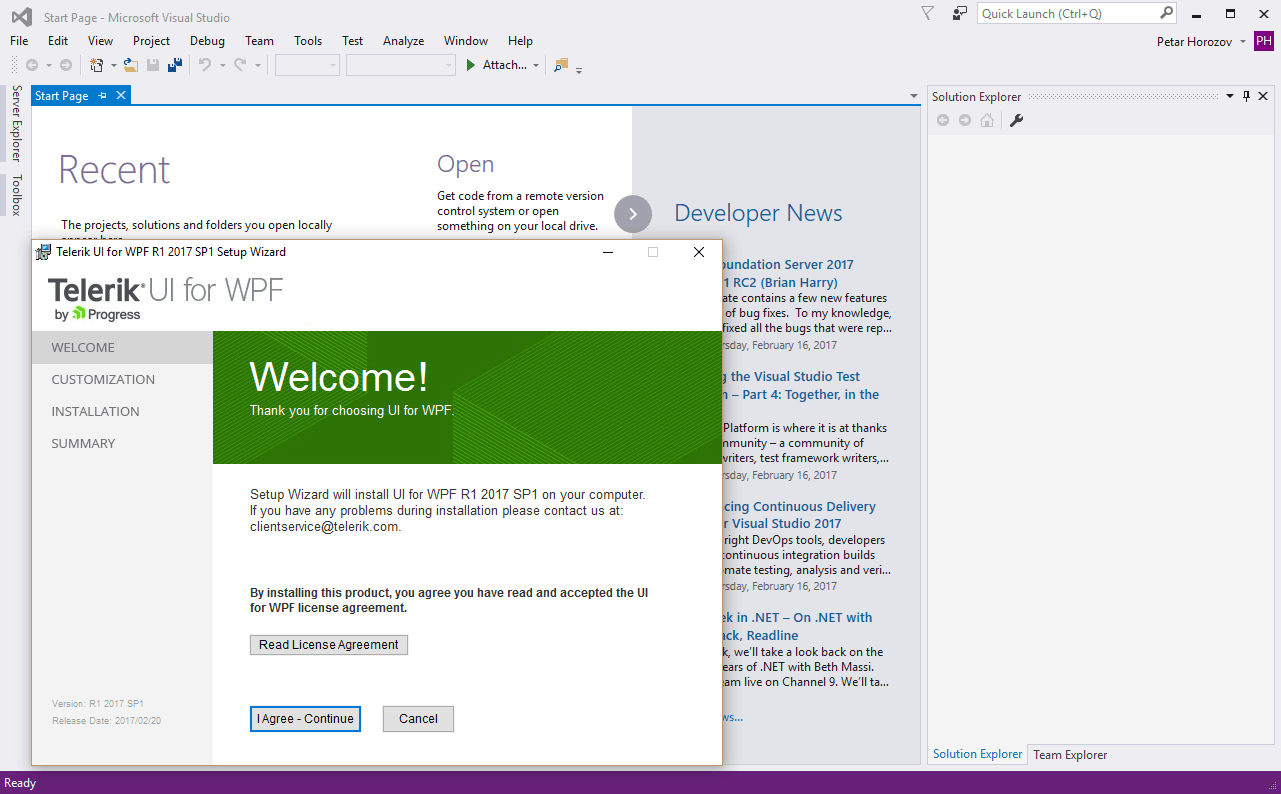Click the Telerik Setup Wizard title icon
This screenshot has width=1281, height=794.
click(44, 252)
